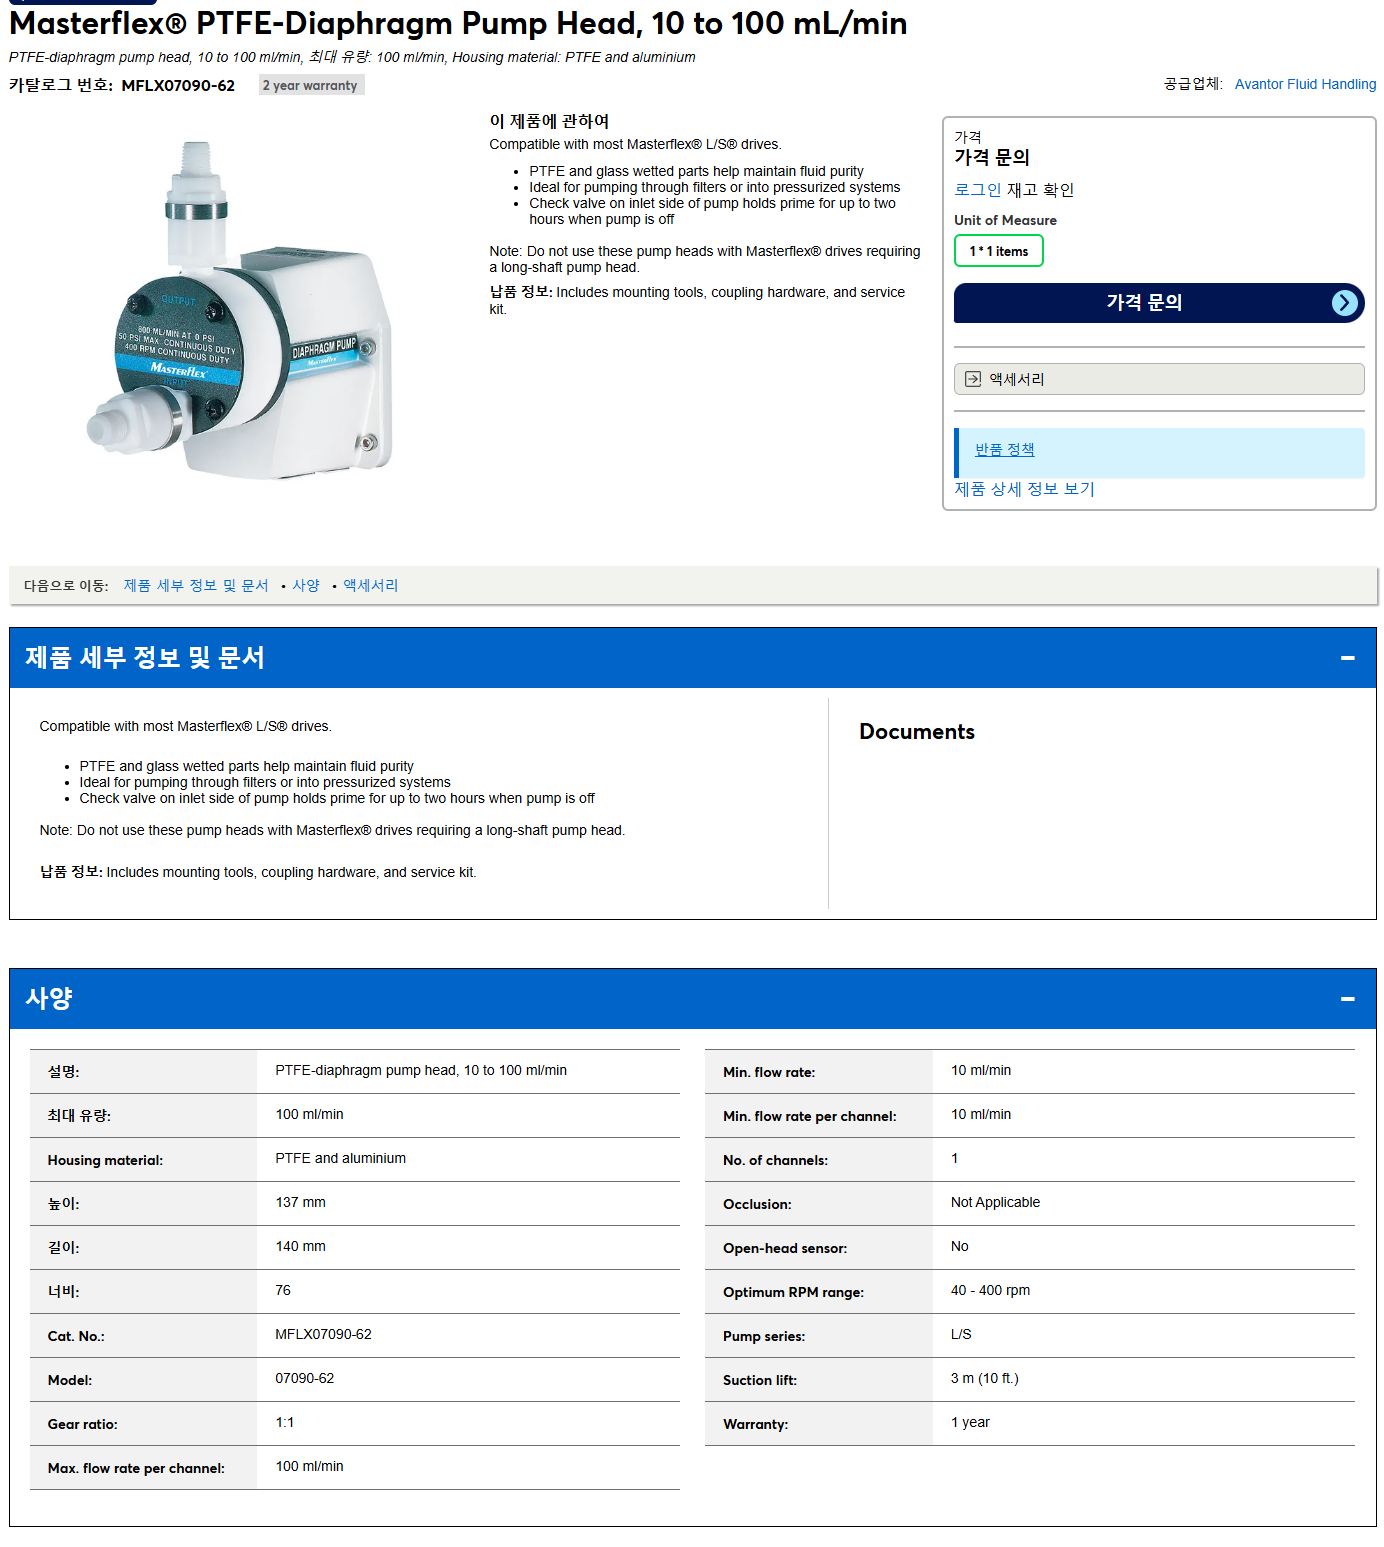The height and width of the screenshot is (1547, 1384).
Task: Click the Documents heading
Action: click(917, 732)
